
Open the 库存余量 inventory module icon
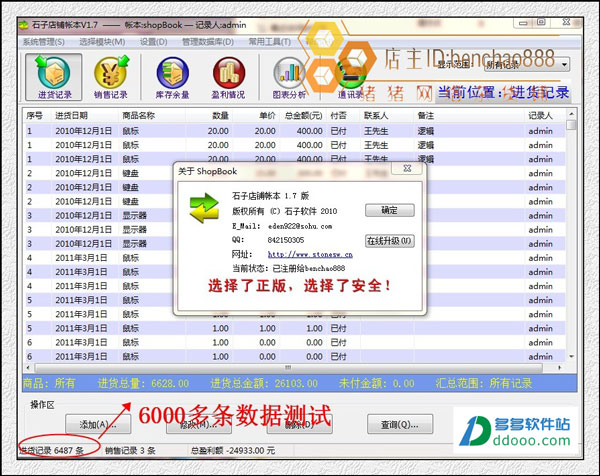[x=172, y=77]
